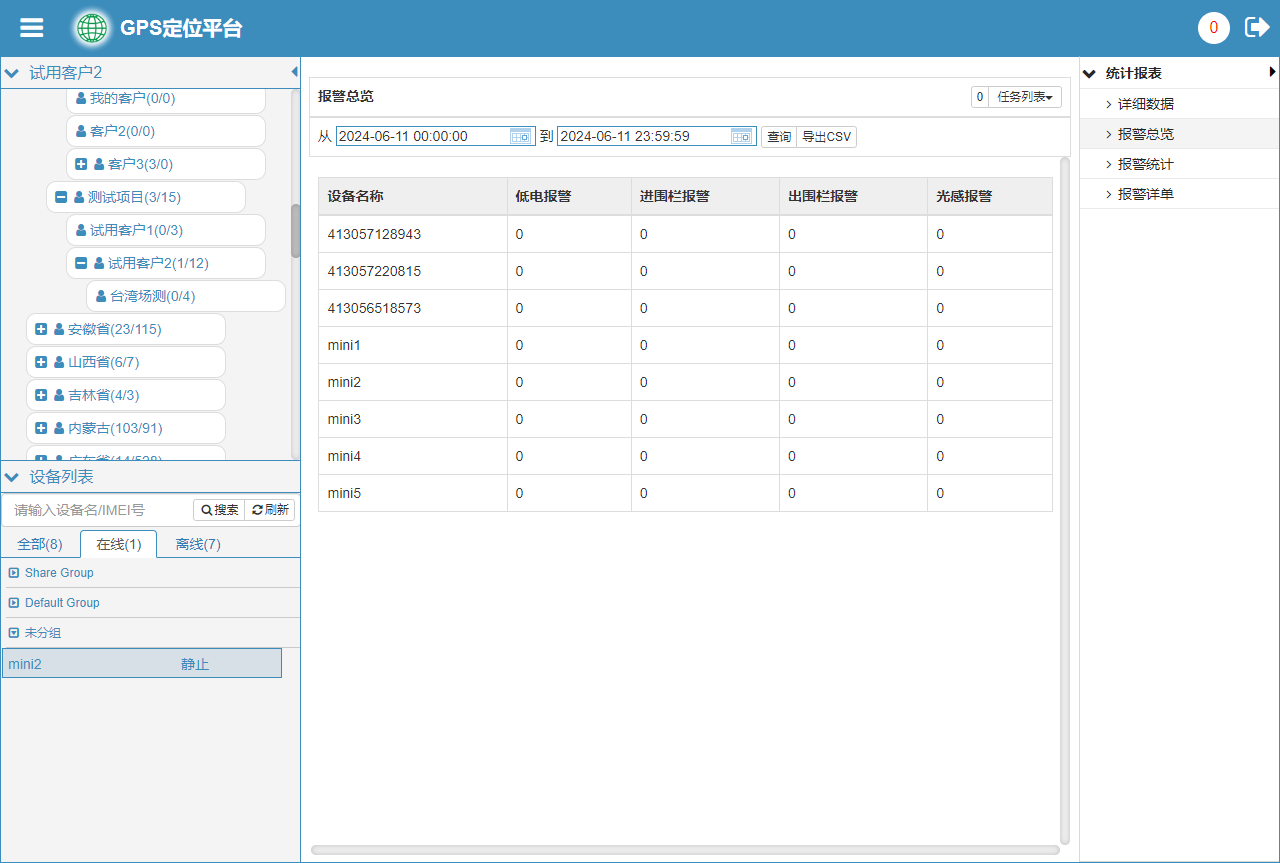
Task: Expand the 安徽省 tree node
Action: click(x=41, y=329)
